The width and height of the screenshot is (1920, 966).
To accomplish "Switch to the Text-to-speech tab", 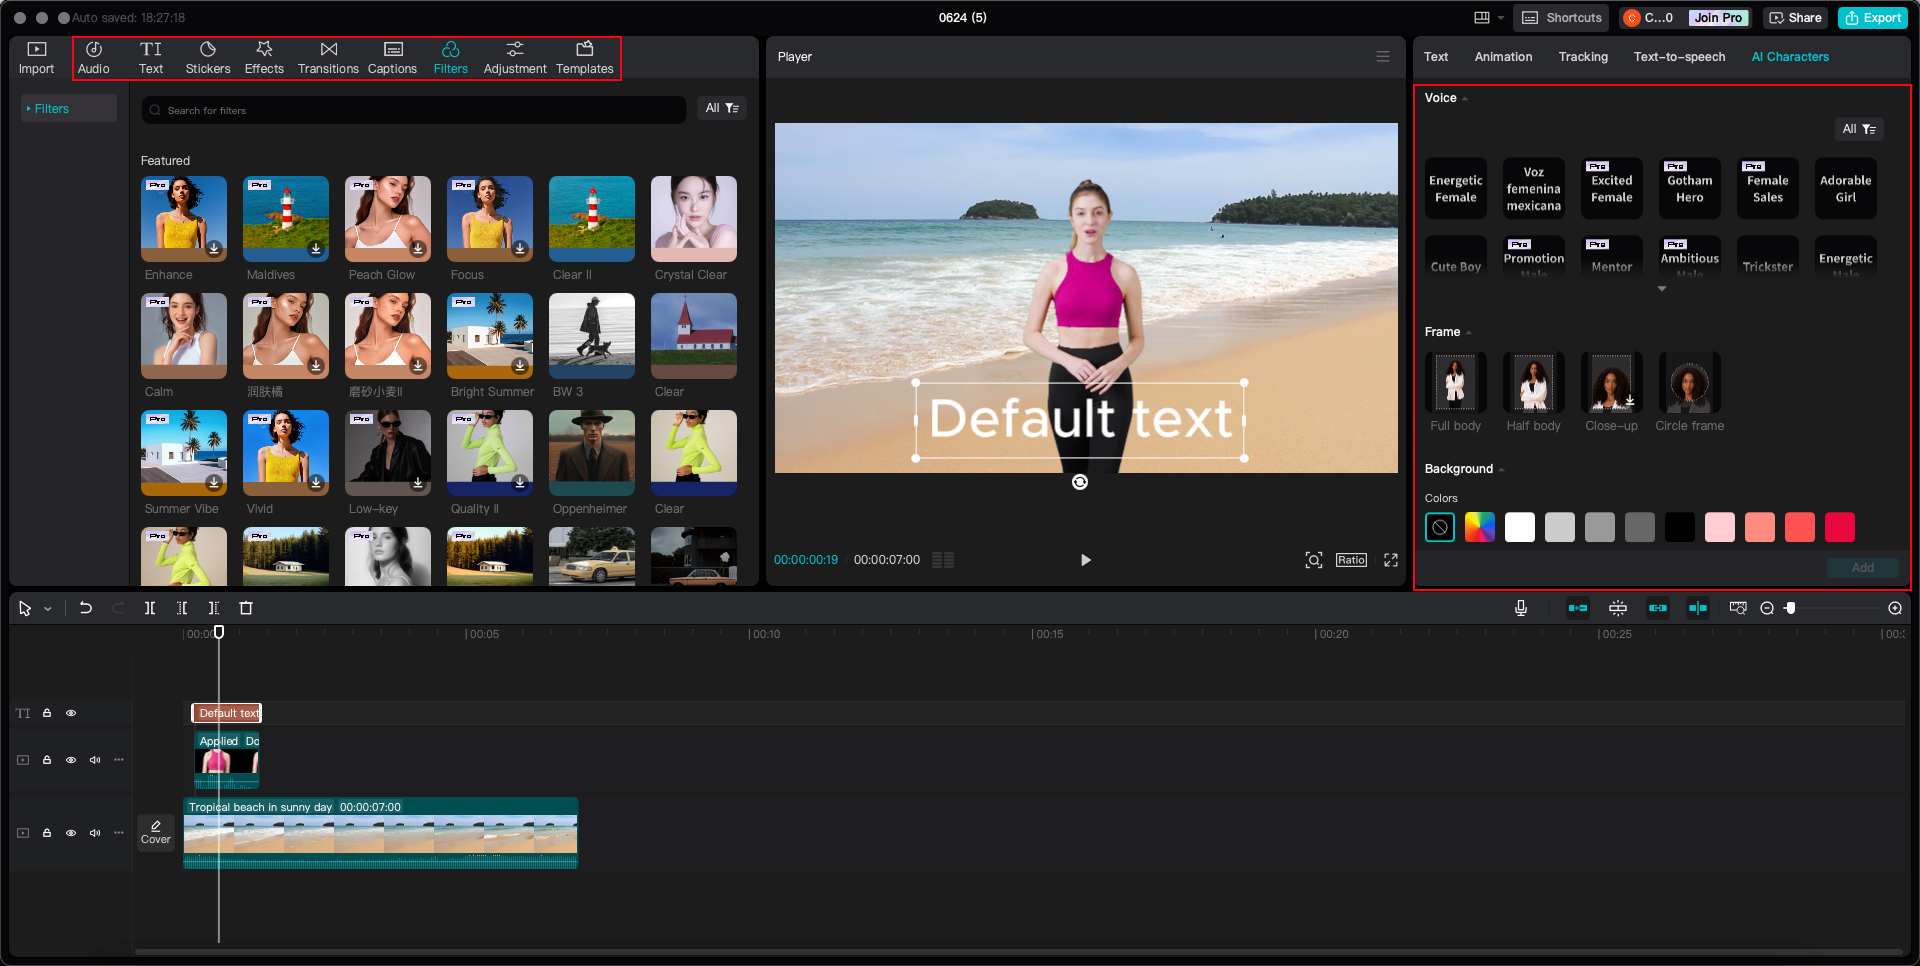I will point(1679,57).
